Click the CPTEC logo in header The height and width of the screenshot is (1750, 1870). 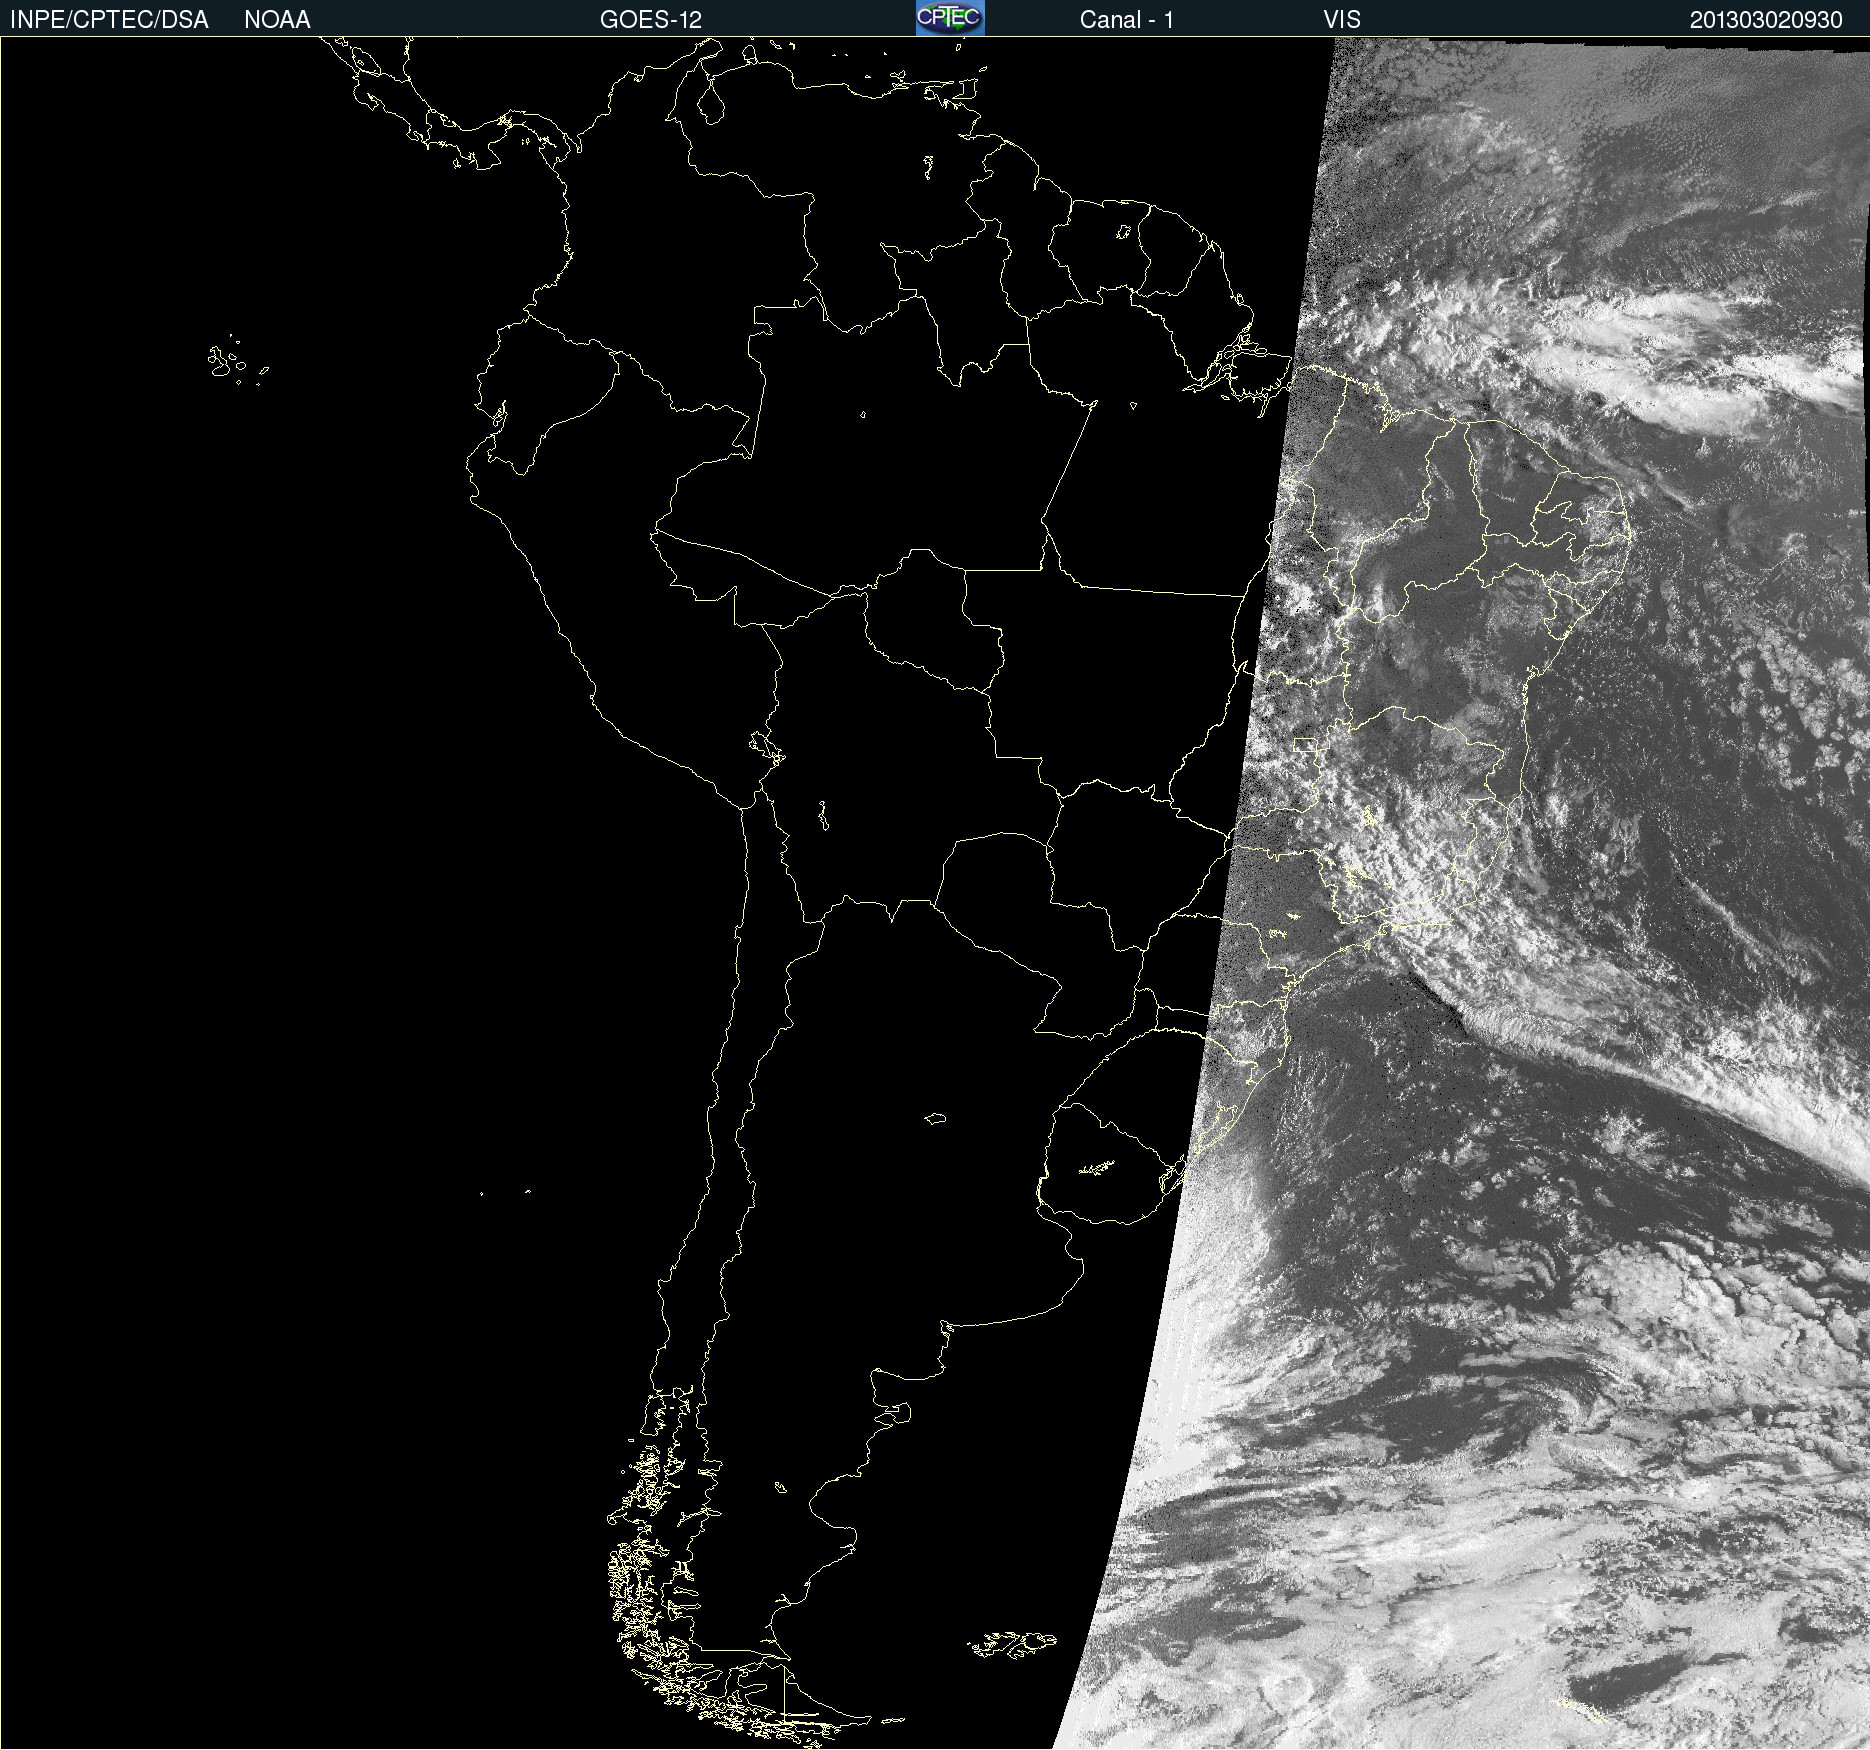pyautogui.click(x=950, y=18)
